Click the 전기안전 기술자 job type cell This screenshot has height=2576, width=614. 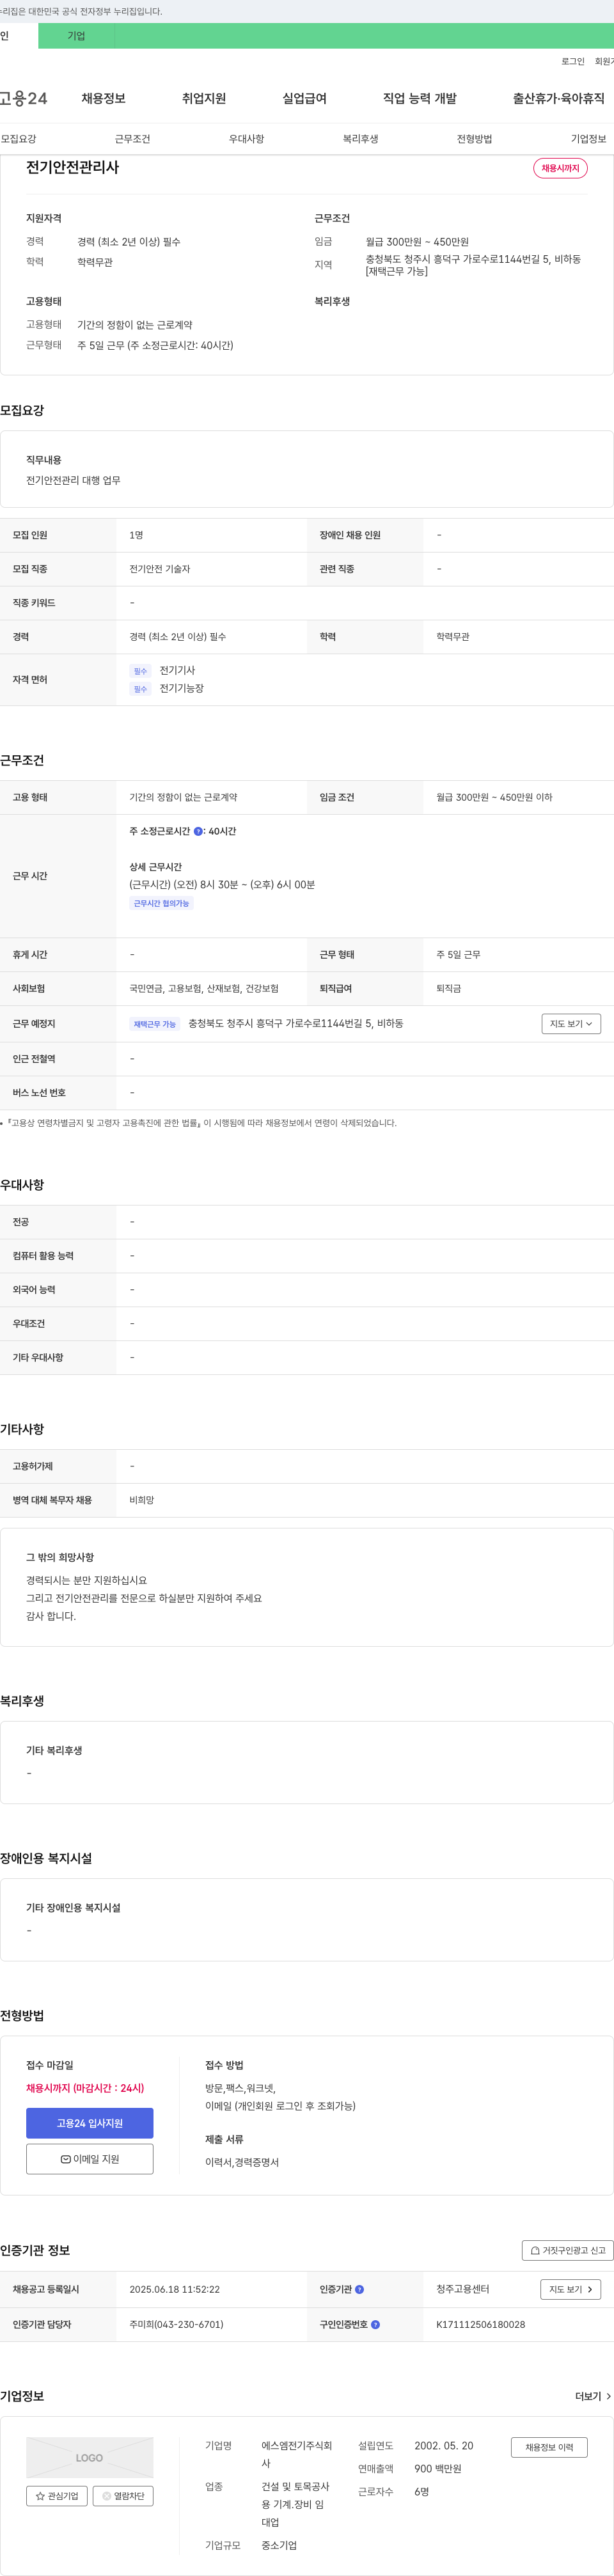point(159,569)
